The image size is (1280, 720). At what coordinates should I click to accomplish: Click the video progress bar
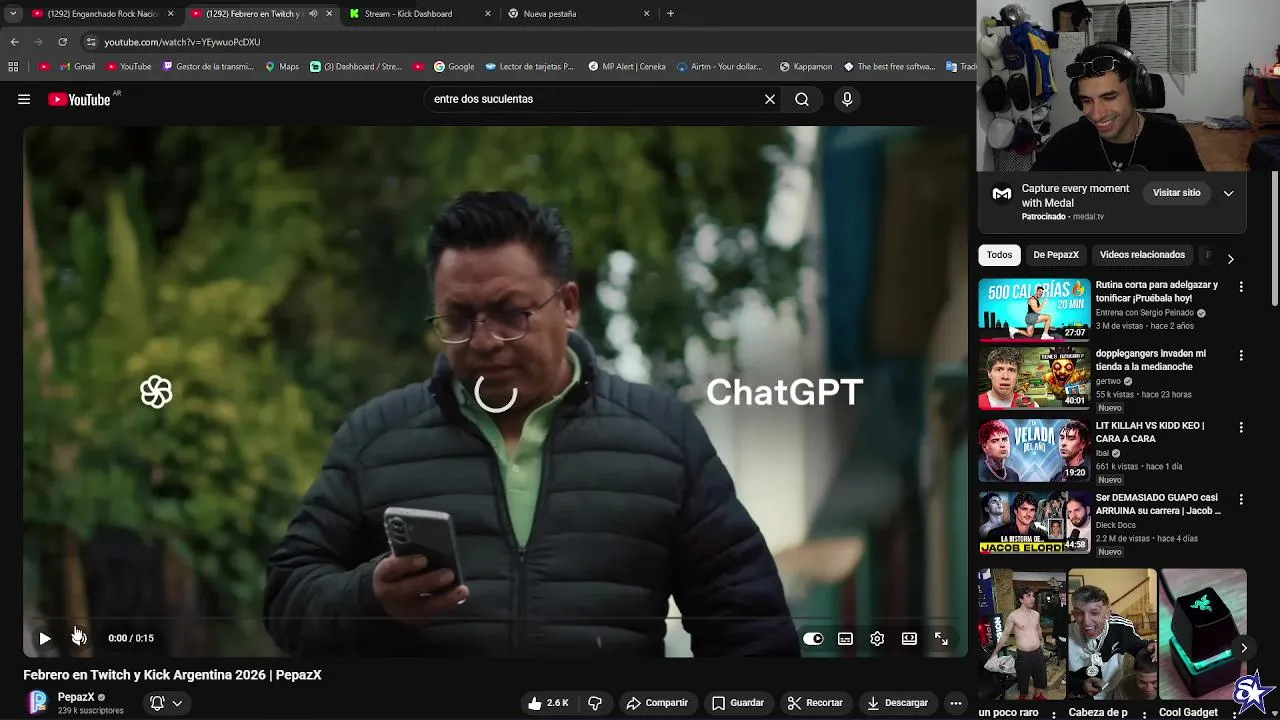(x=495, y=619)
